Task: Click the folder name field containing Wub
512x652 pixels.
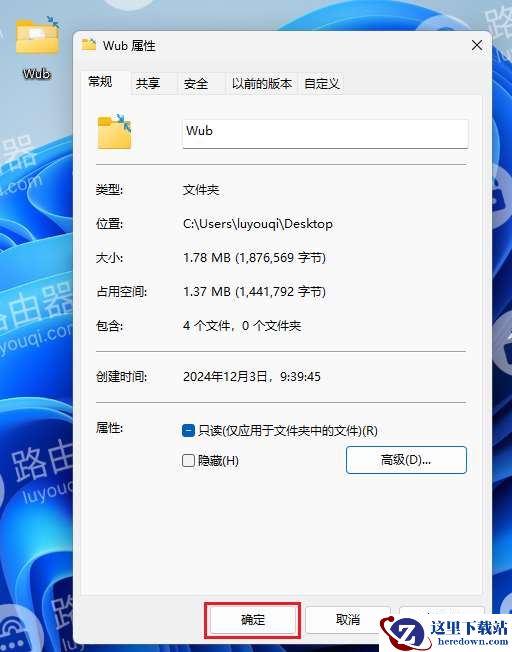Action: (x=325, y=133)
